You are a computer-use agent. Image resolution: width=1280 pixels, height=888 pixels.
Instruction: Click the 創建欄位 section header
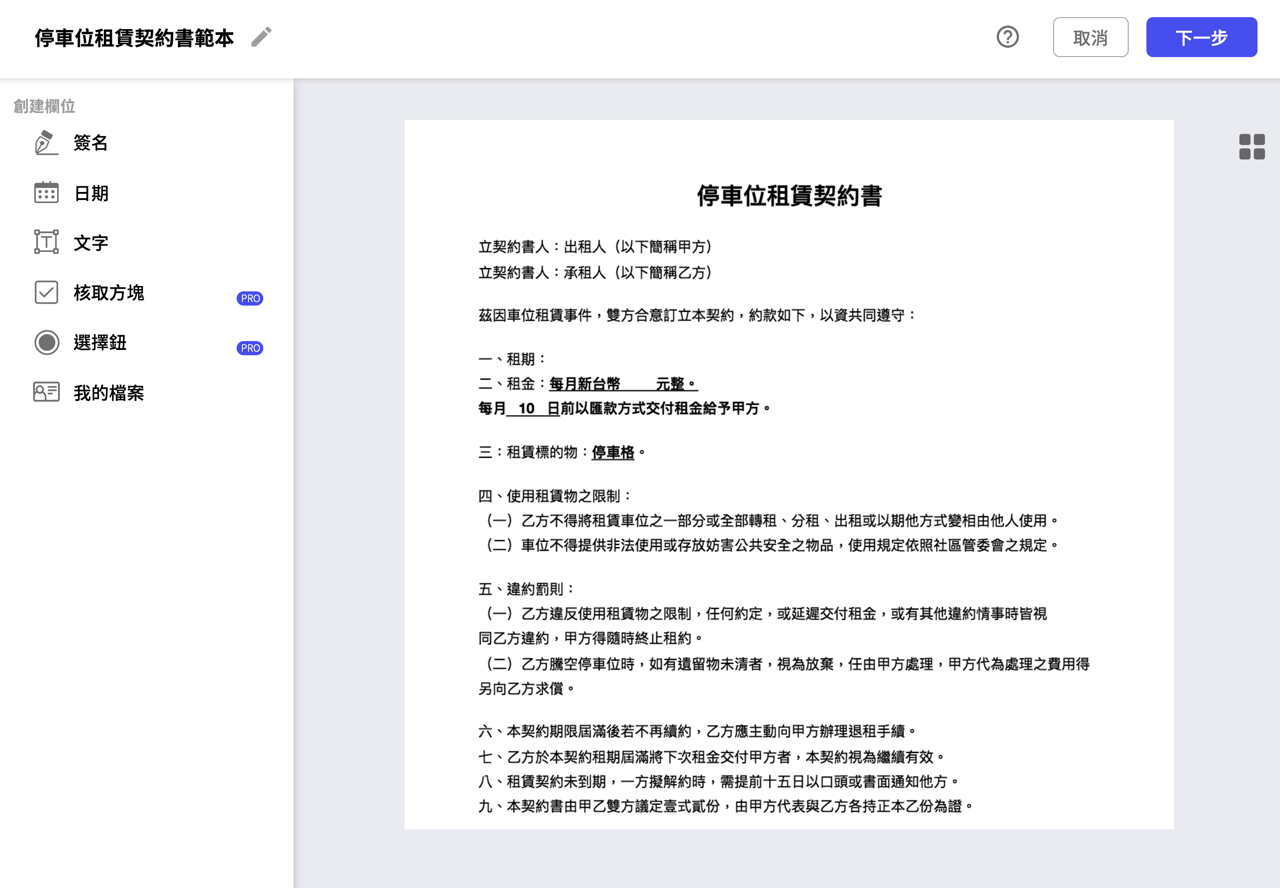pos(44,106)
